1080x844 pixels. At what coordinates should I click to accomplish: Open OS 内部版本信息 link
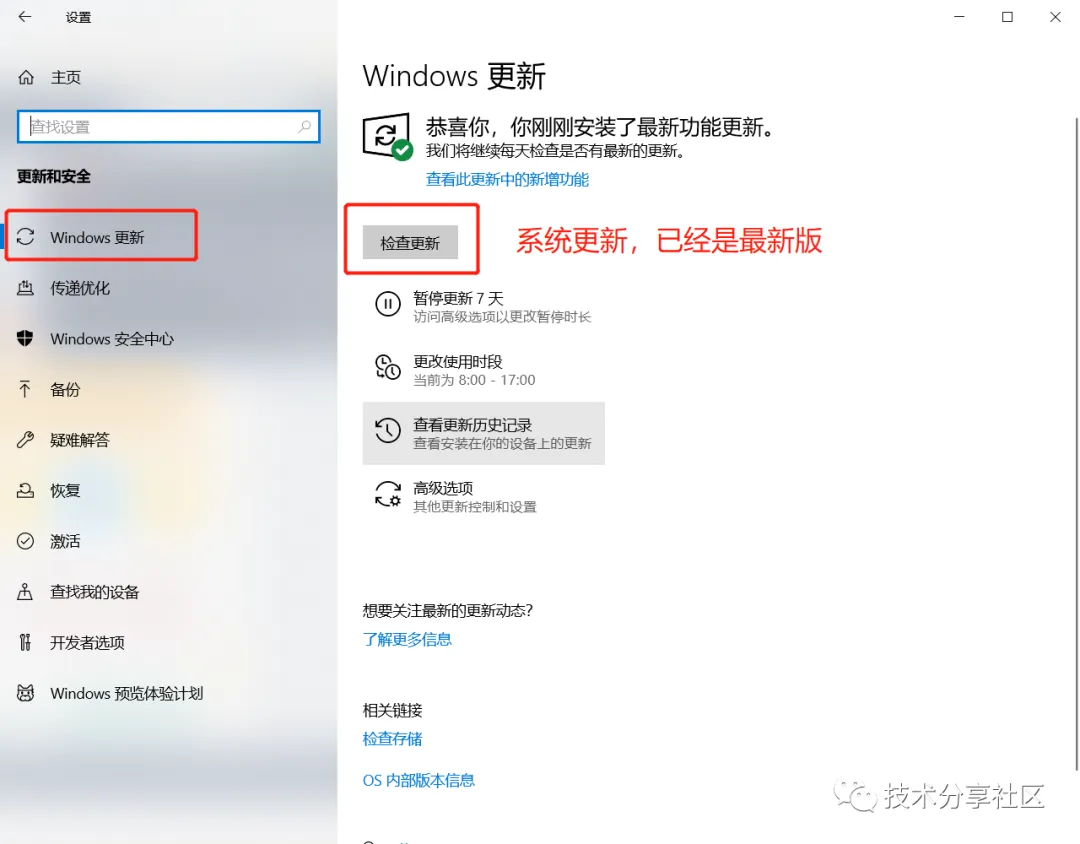[x=418, y=780]
